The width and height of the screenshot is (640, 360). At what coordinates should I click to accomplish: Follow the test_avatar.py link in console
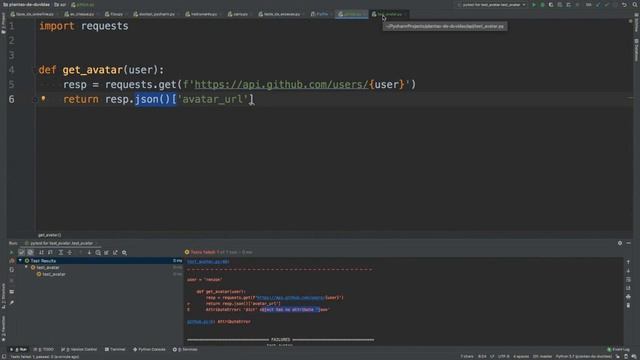coord(208,262)
